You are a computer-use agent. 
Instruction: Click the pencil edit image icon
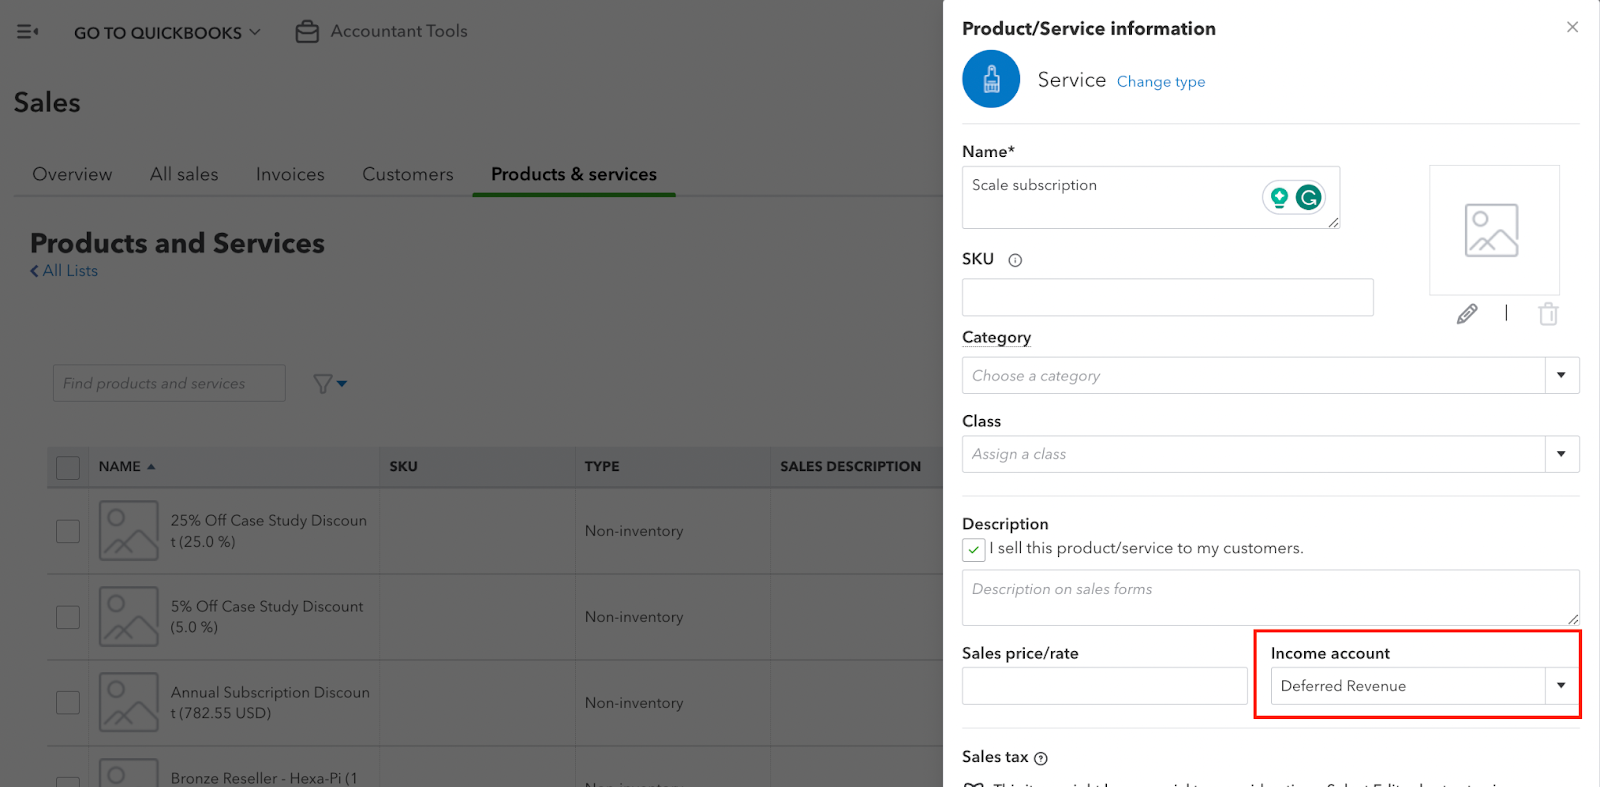(1467, 314)
